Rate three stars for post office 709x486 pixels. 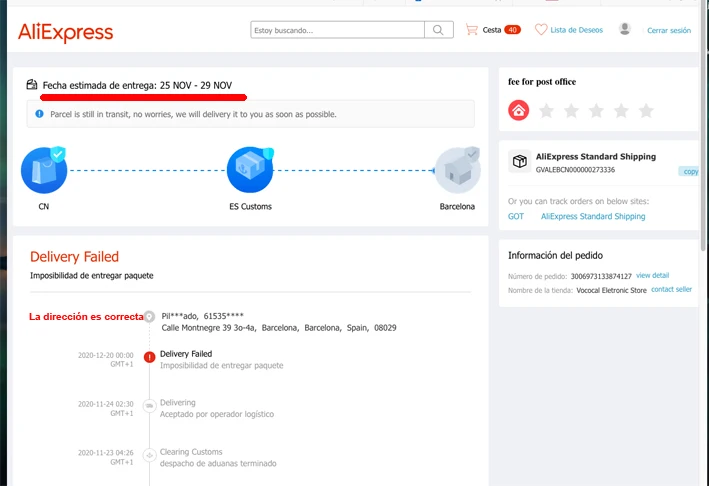[x=596, y=110]
